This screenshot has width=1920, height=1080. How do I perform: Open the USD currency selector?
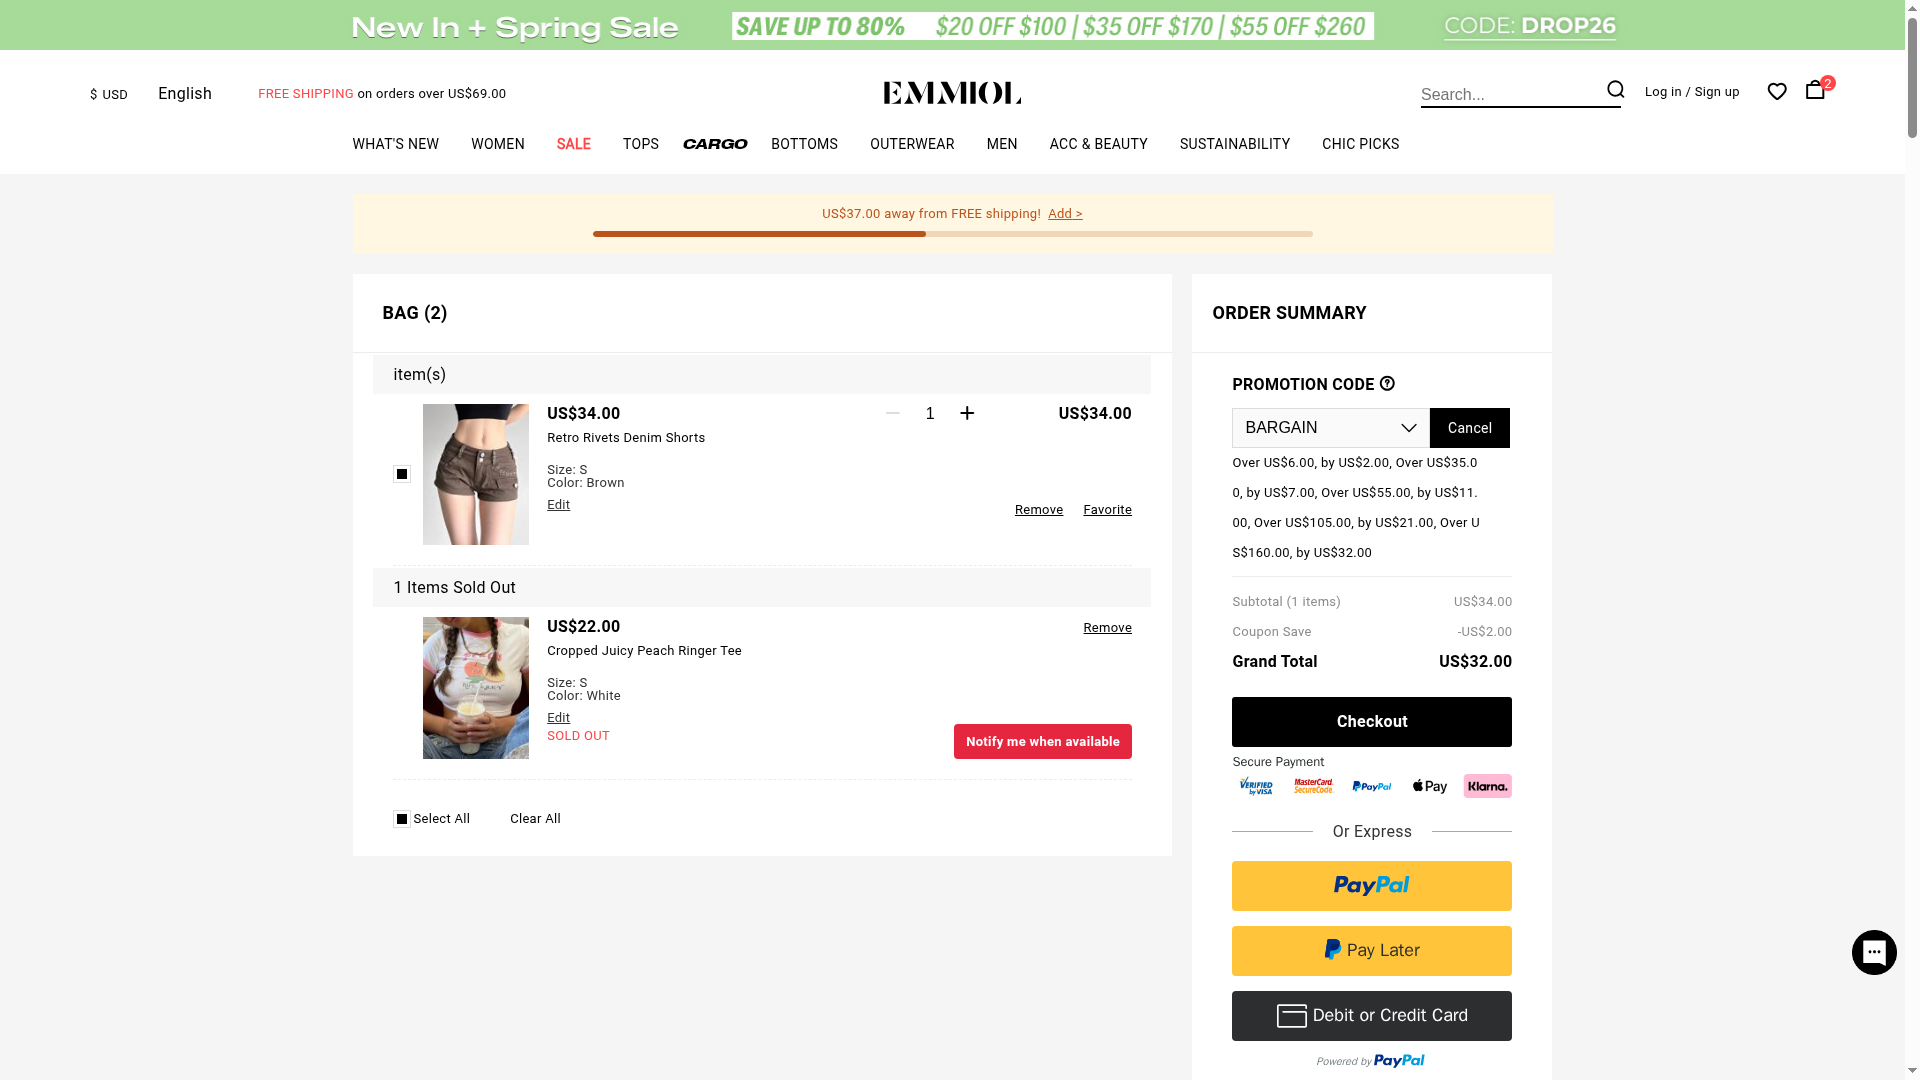click(109, 95)
